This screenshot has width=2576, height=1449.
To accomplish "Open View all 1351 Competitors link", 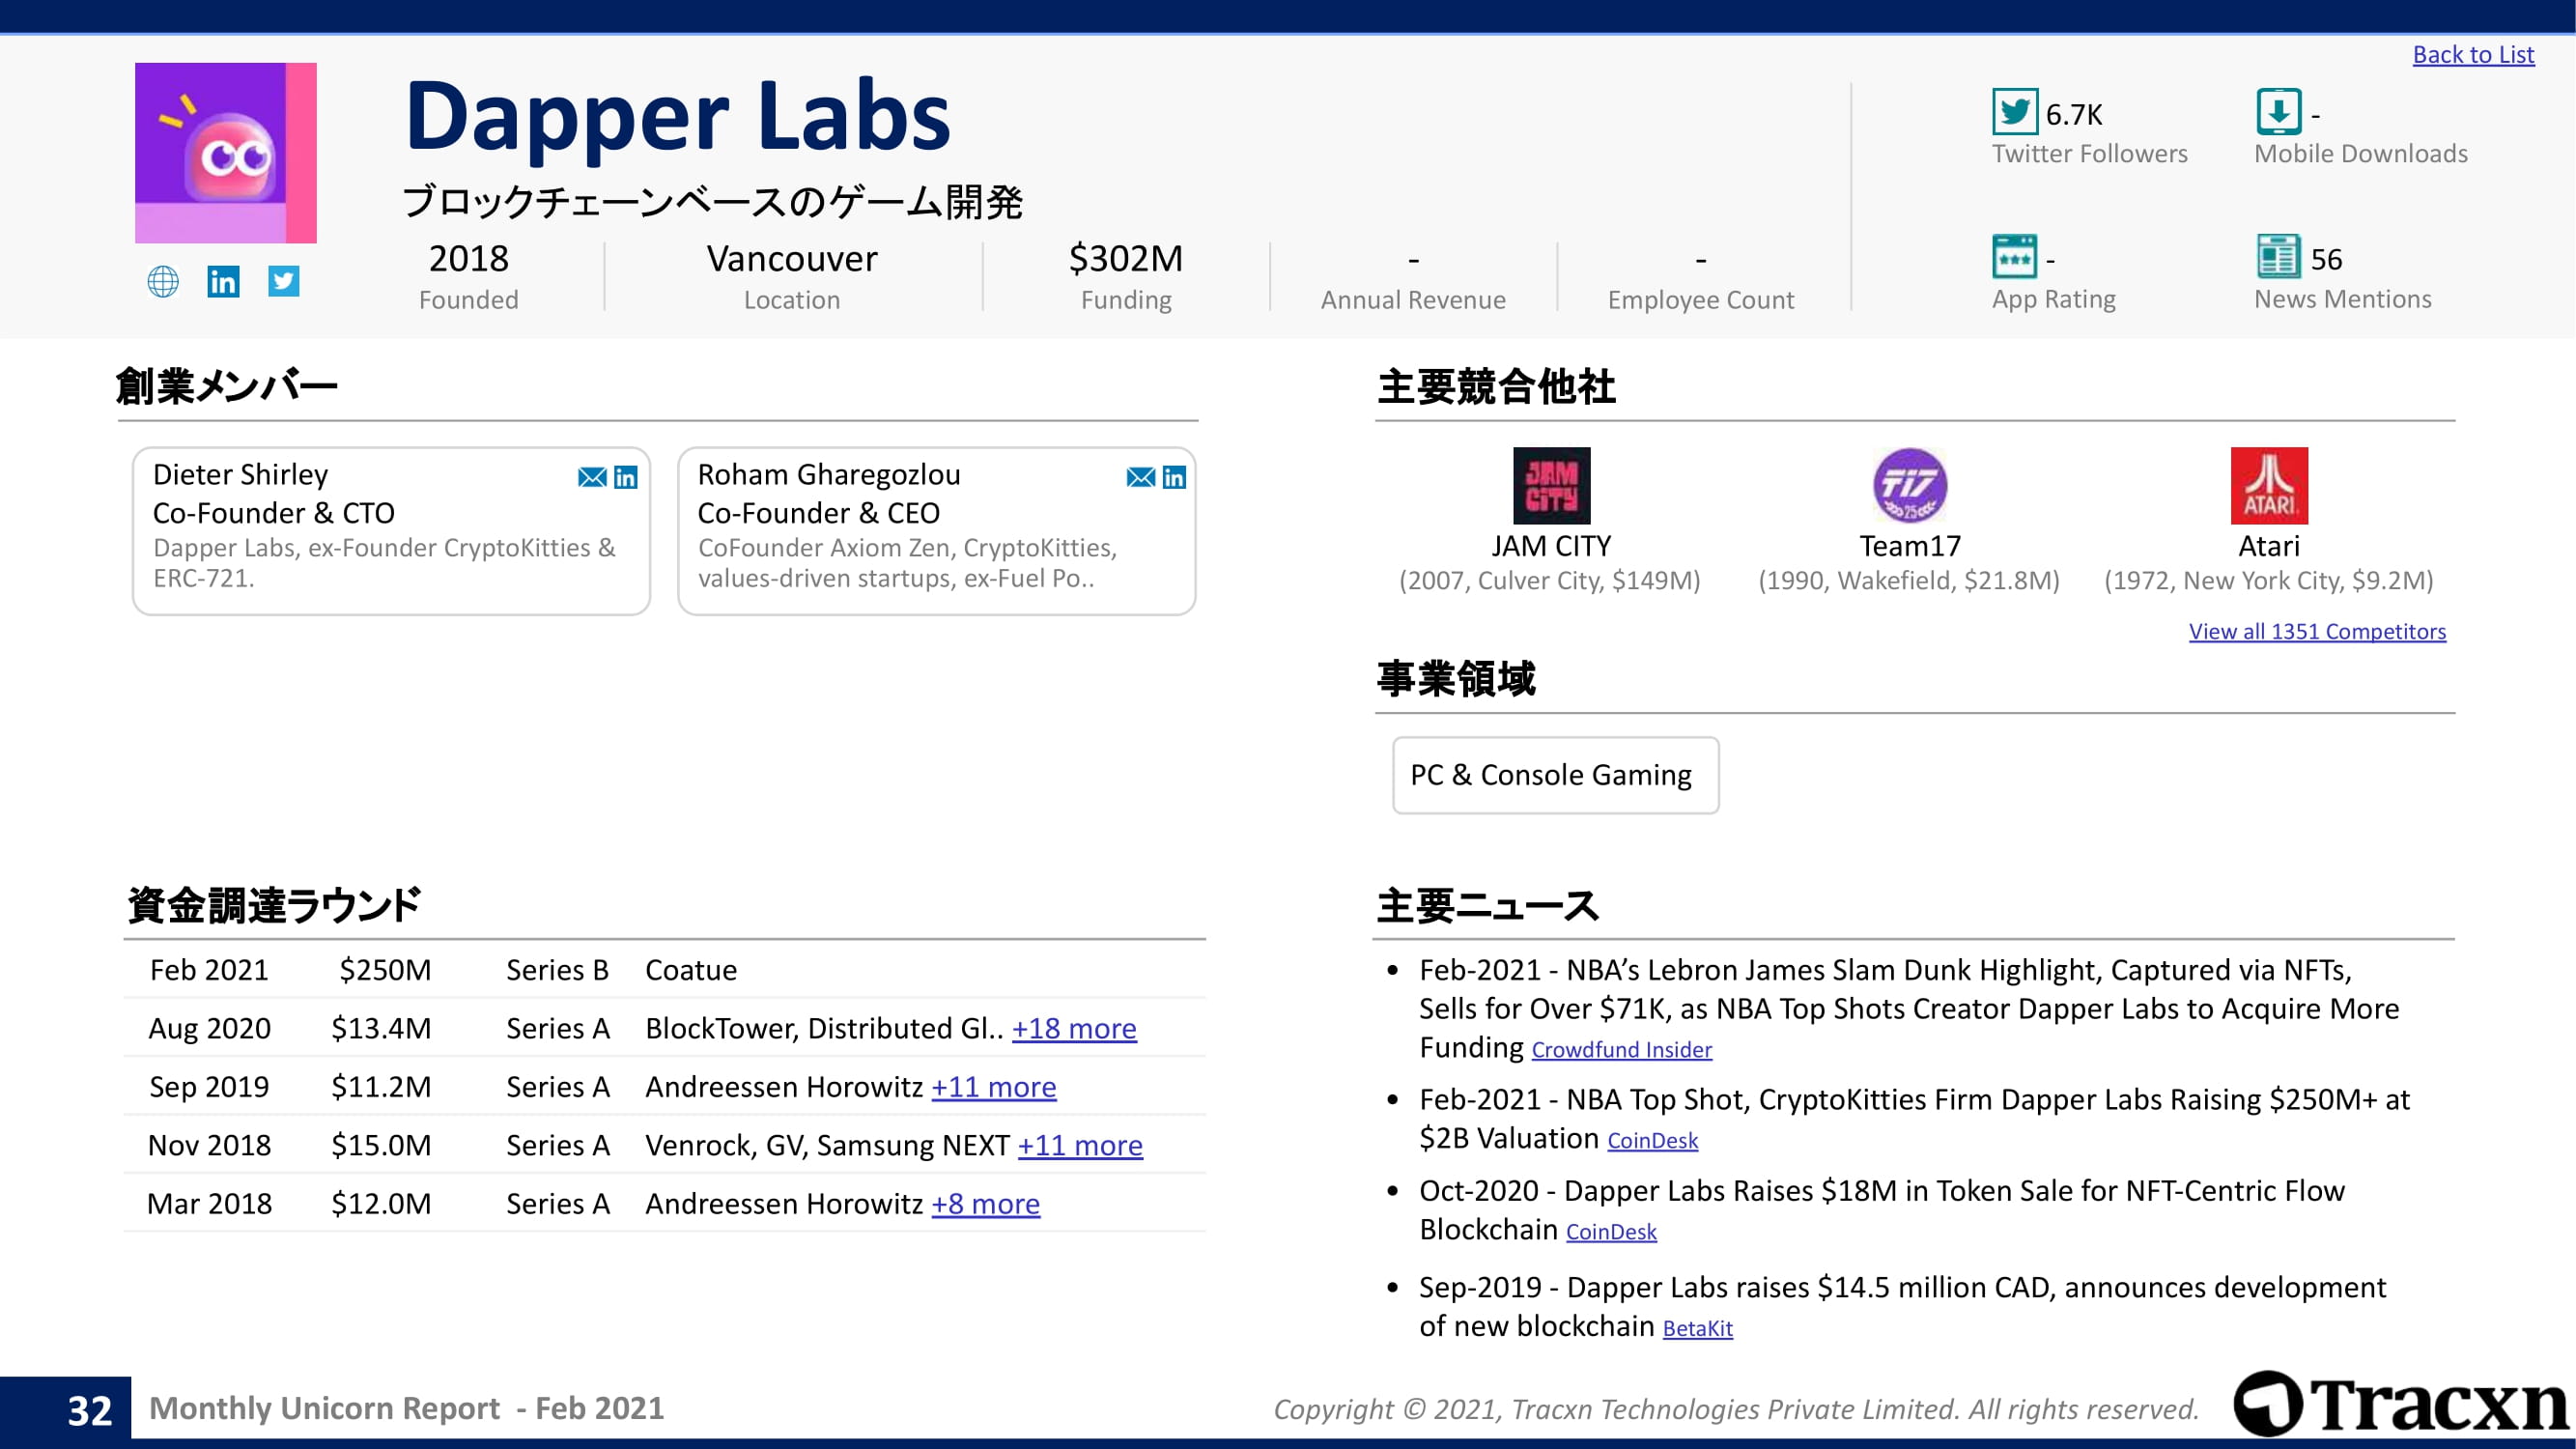I will pyautogui.click(x=2317, y=631).
